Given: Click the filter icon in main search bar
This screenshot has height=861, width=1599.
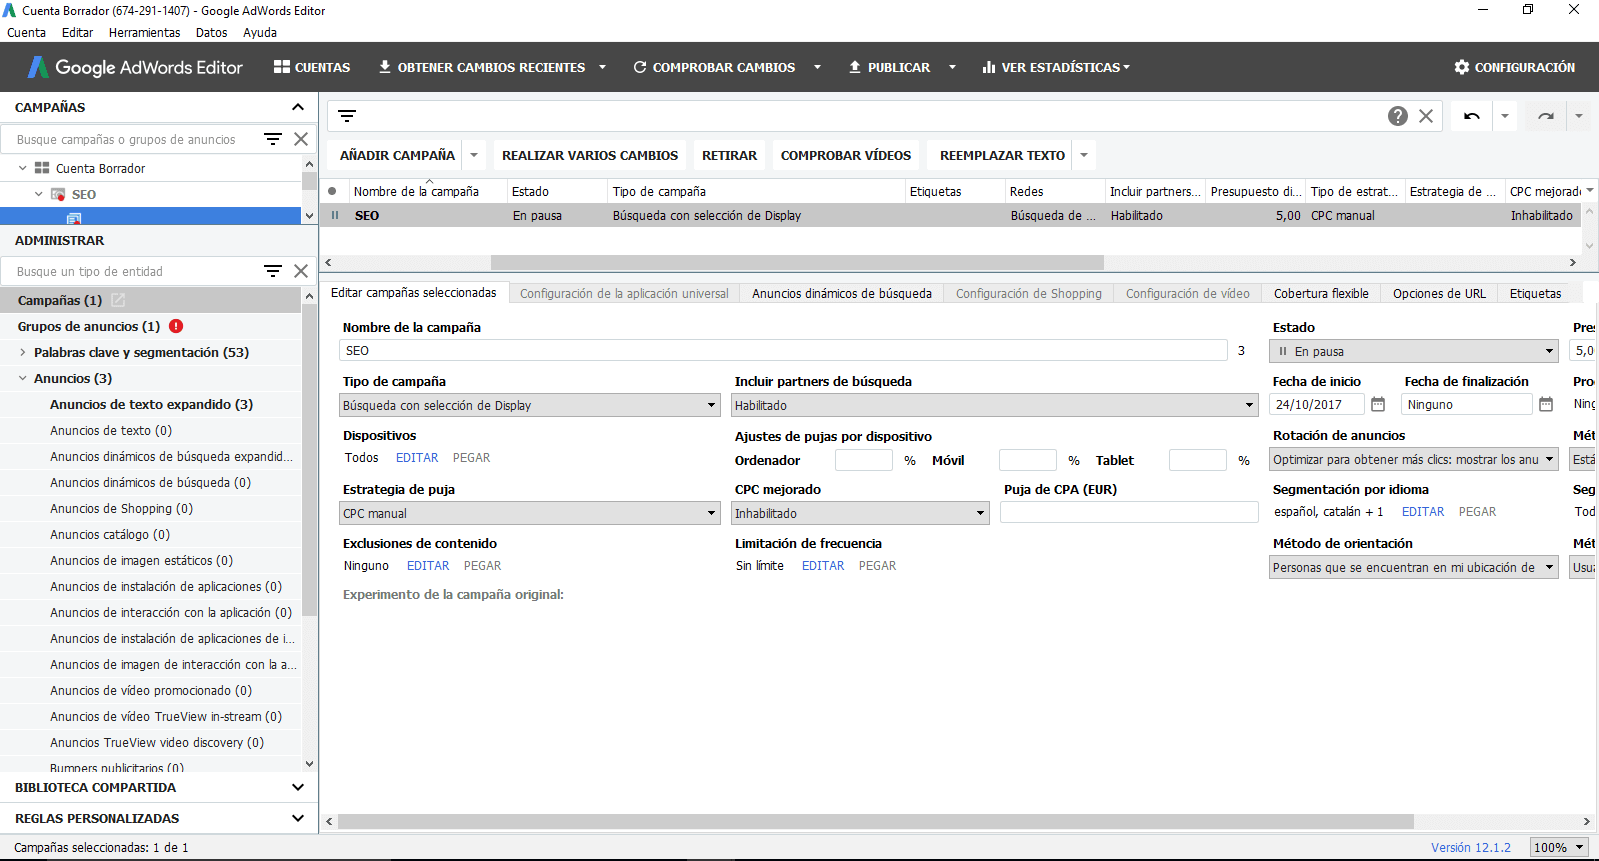Looking at the screenshot, I should click(x=347, y=116).
